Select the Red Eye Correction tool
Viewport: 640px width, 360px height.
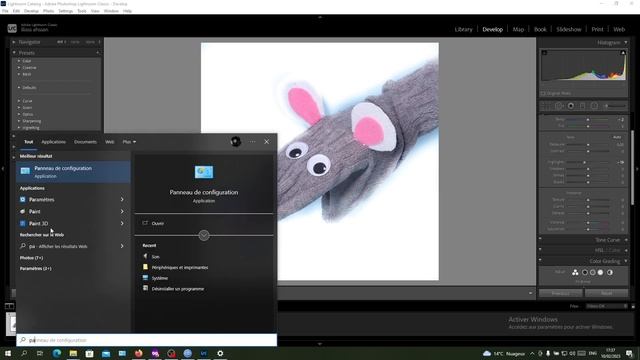pos(571,106)
